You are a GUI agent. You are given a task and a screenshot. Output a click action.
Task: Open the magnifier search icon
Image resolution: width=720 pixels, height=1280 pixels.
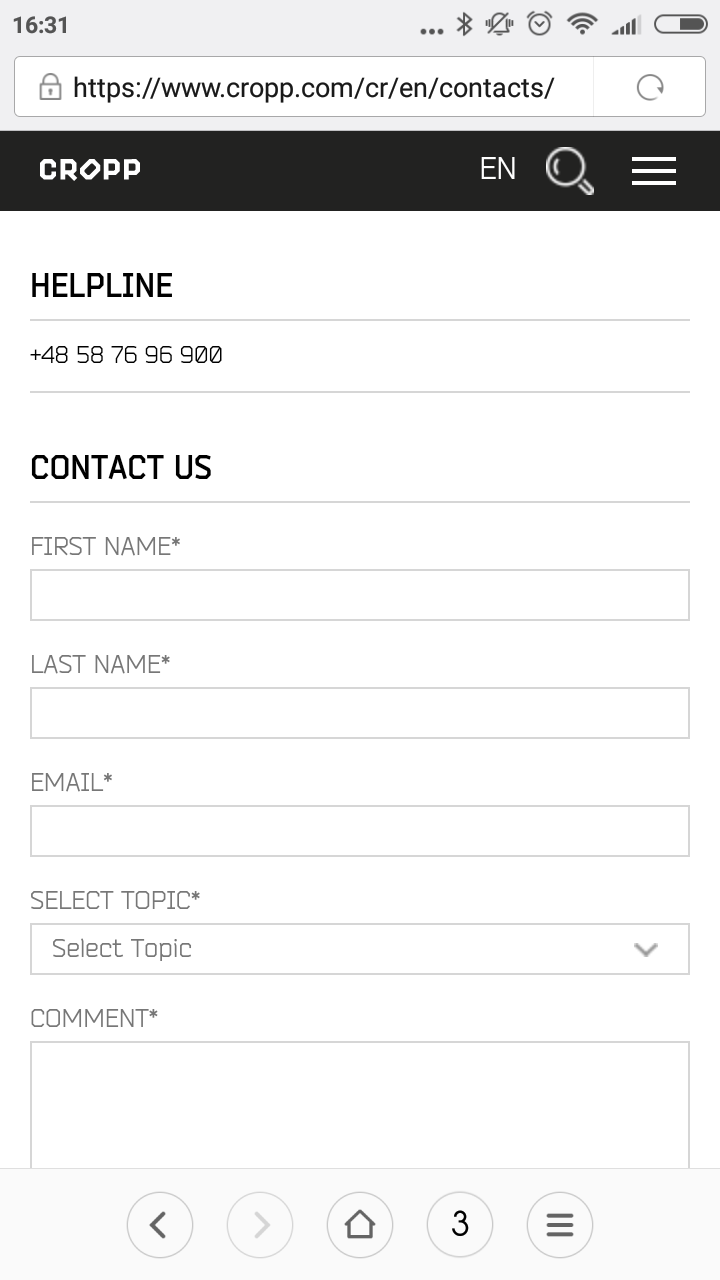coord(570,170)
